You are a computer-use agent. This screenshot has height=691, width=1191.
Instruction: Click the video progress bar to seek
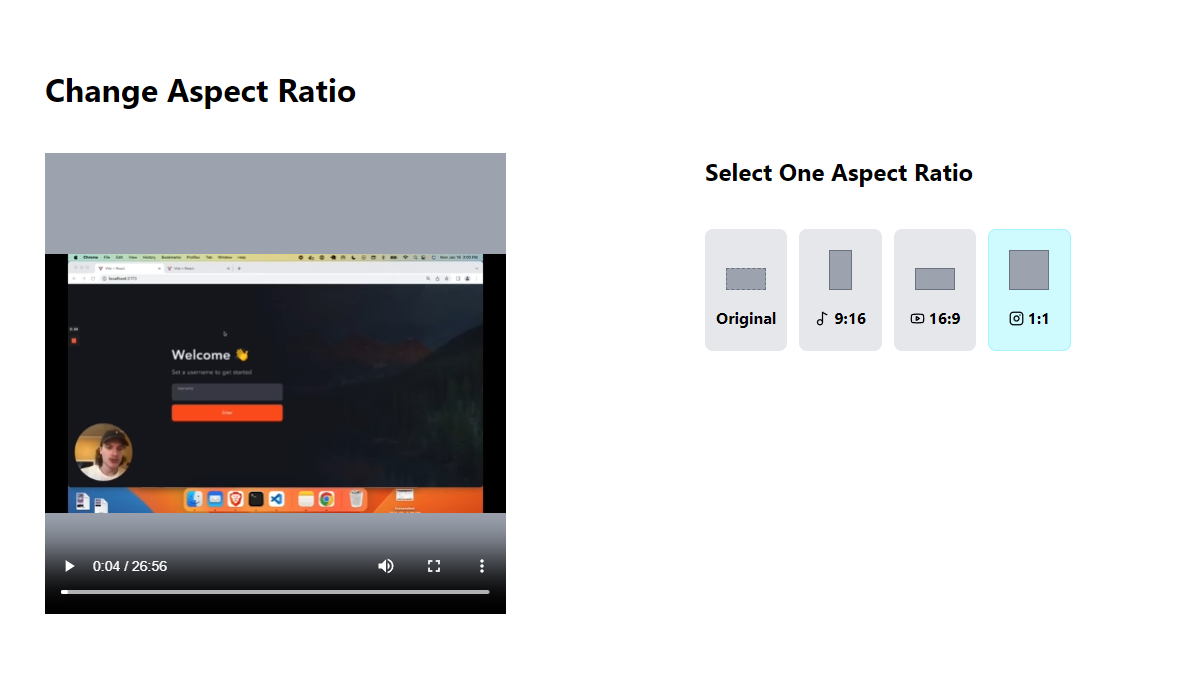pos(275,592)
